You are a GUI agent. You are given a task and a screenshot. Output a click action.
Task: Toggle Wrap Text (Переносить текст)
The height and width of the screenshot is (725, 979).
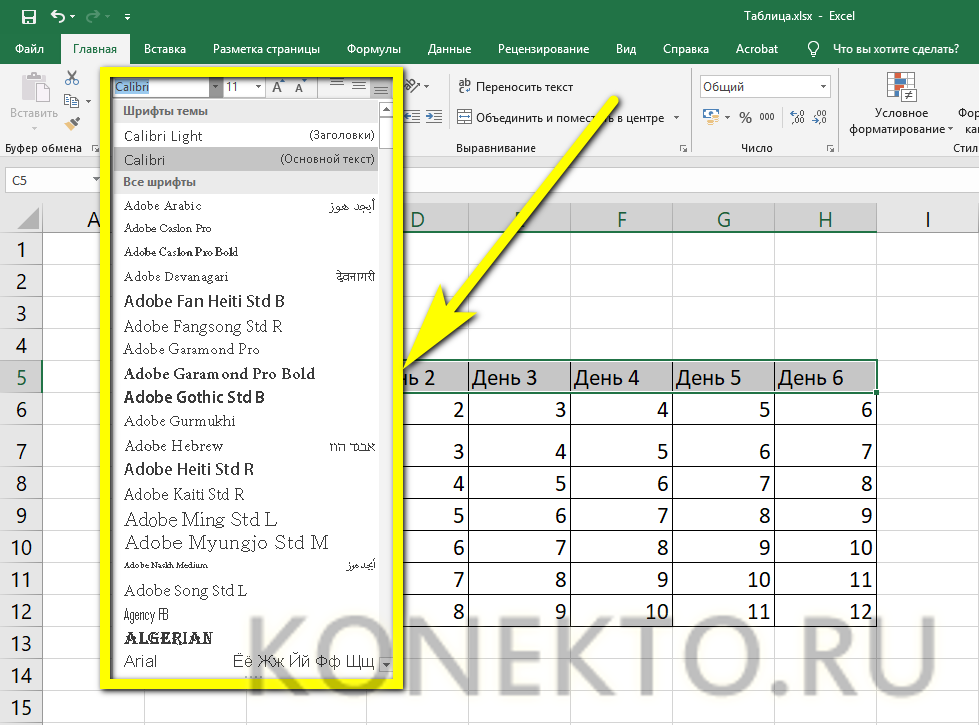coord(515,87)
